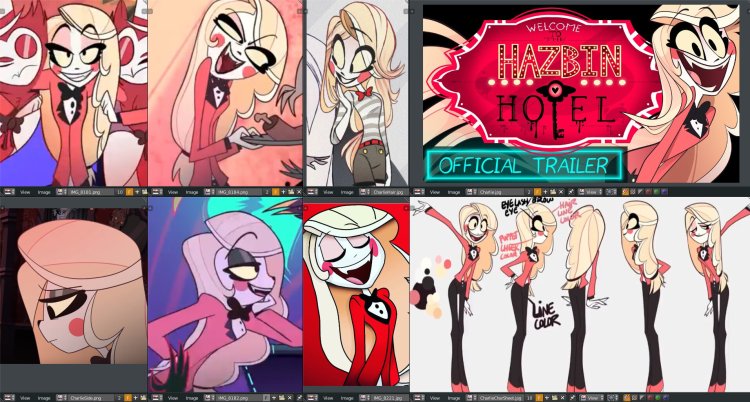Screen dimensions: 750x402
Task: Open editor type selector in IMG_0184.png panel
Action: tap(156, 191)
